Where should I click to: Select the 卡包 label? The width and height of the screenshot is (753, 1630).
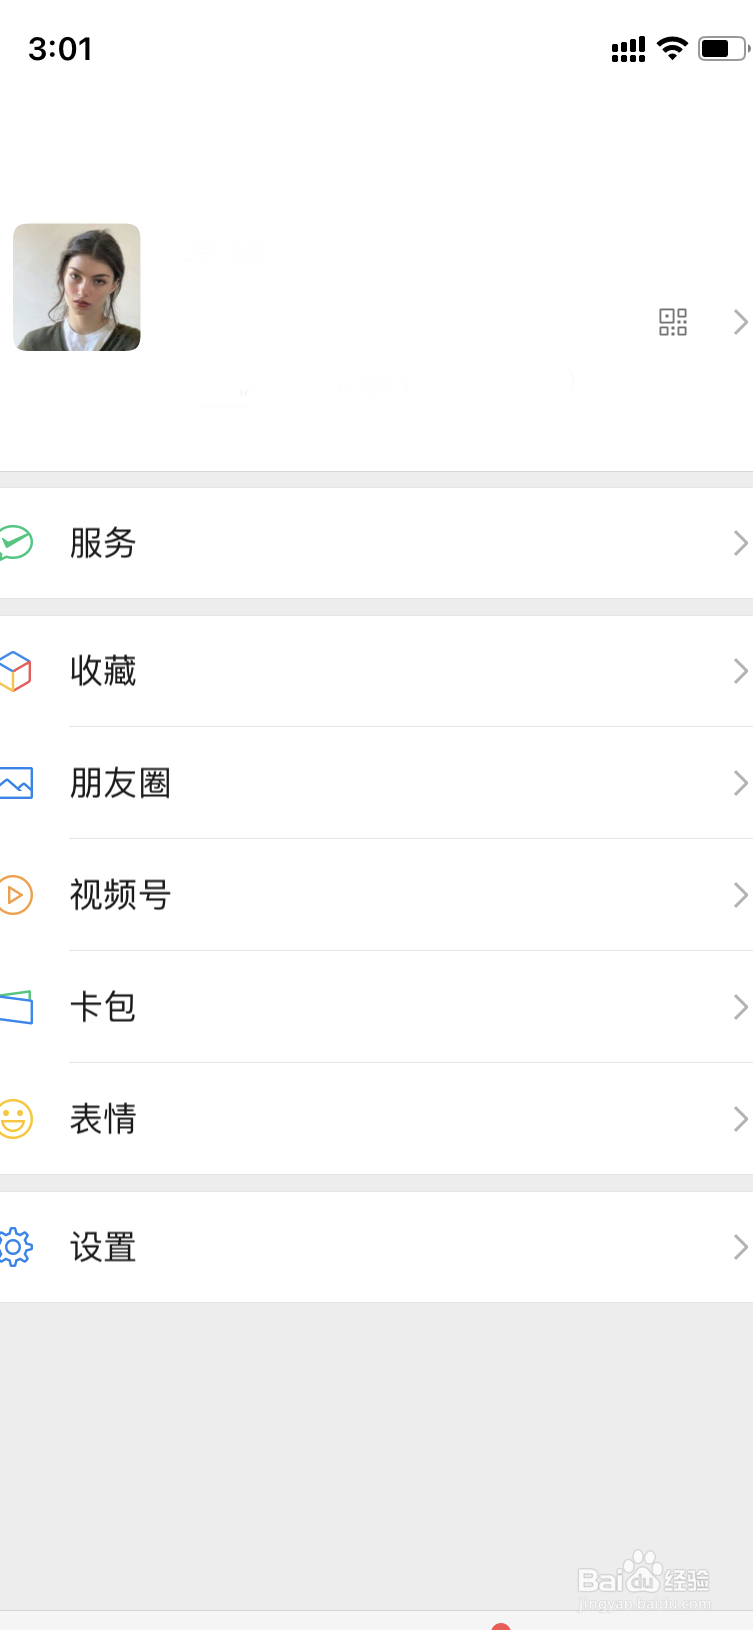[103, 1007]
